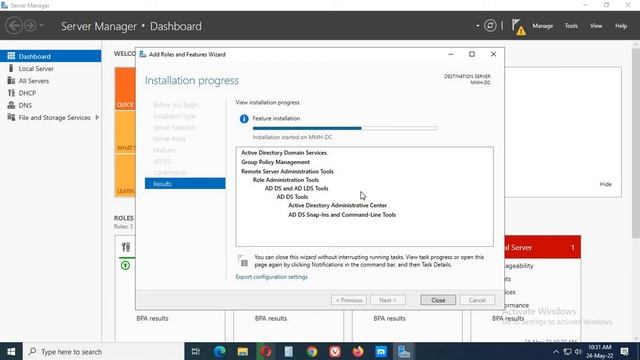The height and width of the screenshot is (360, 640).
Task: Click the Dashboard grid icon
Action: [x=11, y=56]
